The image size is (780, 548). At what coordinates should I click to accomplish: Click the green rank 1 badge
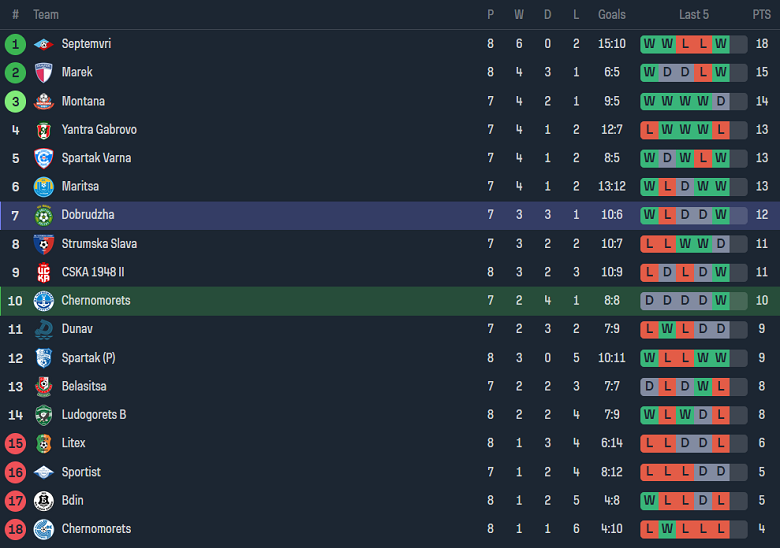(15, 44)
